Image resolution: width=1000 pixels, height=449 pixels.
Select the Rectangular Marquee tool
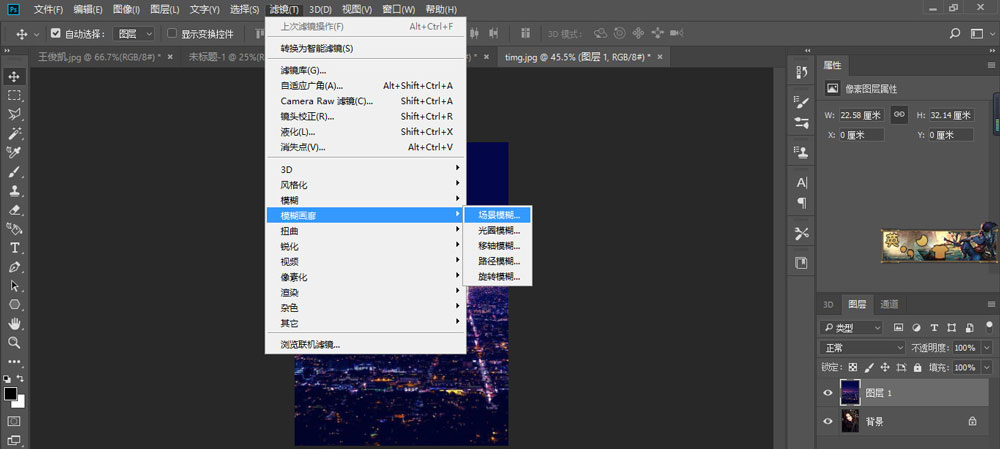(15, 95)
